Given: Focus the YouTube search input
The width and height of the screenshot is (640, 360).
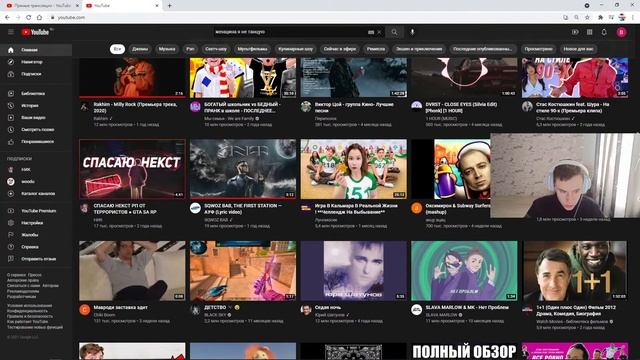Looking at the screenshot, I should tap(290, 32).
